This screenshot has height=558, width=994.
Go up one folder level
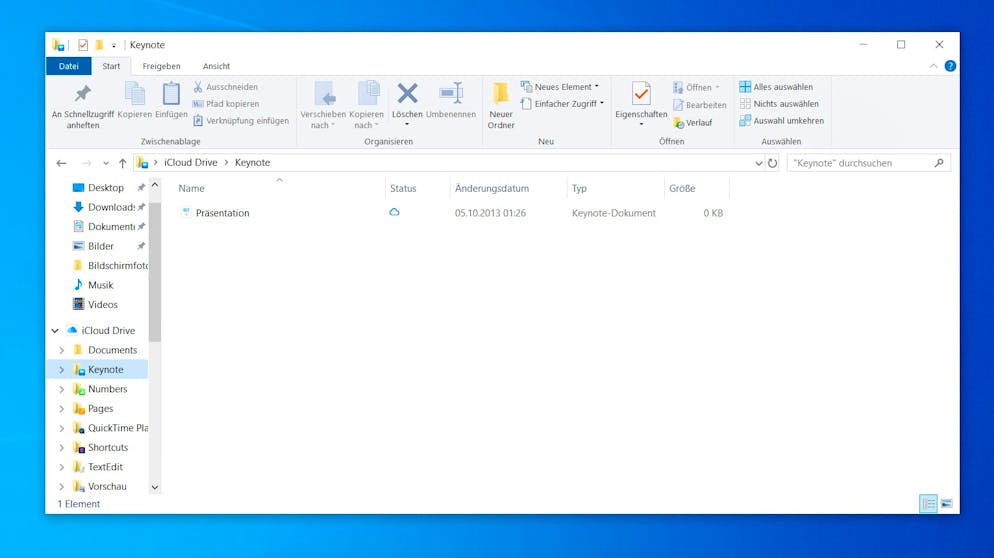pyautogui.click(x=122, y=163)
